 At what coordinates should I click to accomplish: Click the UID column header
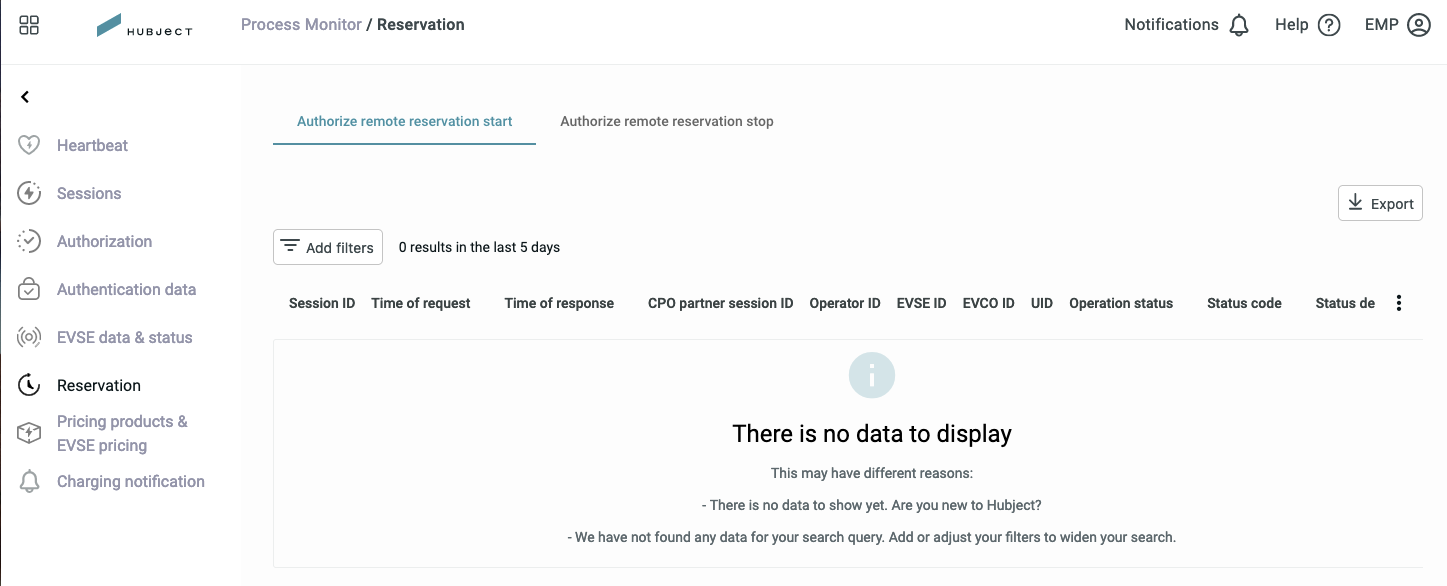click(x=1042, y=303)
